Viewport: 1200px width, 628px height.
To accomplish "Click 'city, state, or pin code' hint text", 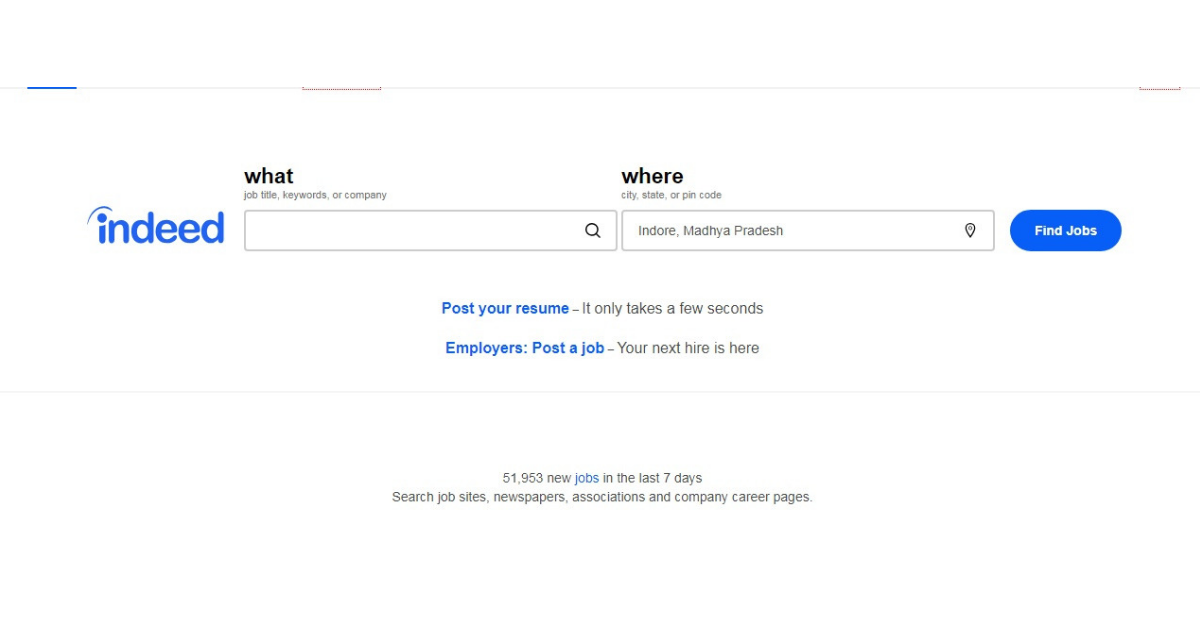I will point(671,195).
